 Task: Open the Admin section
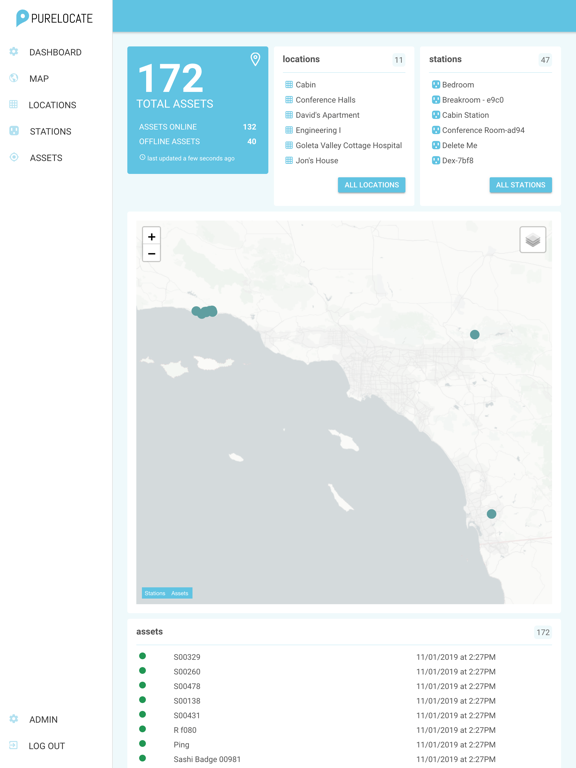(x=44, y=720)
